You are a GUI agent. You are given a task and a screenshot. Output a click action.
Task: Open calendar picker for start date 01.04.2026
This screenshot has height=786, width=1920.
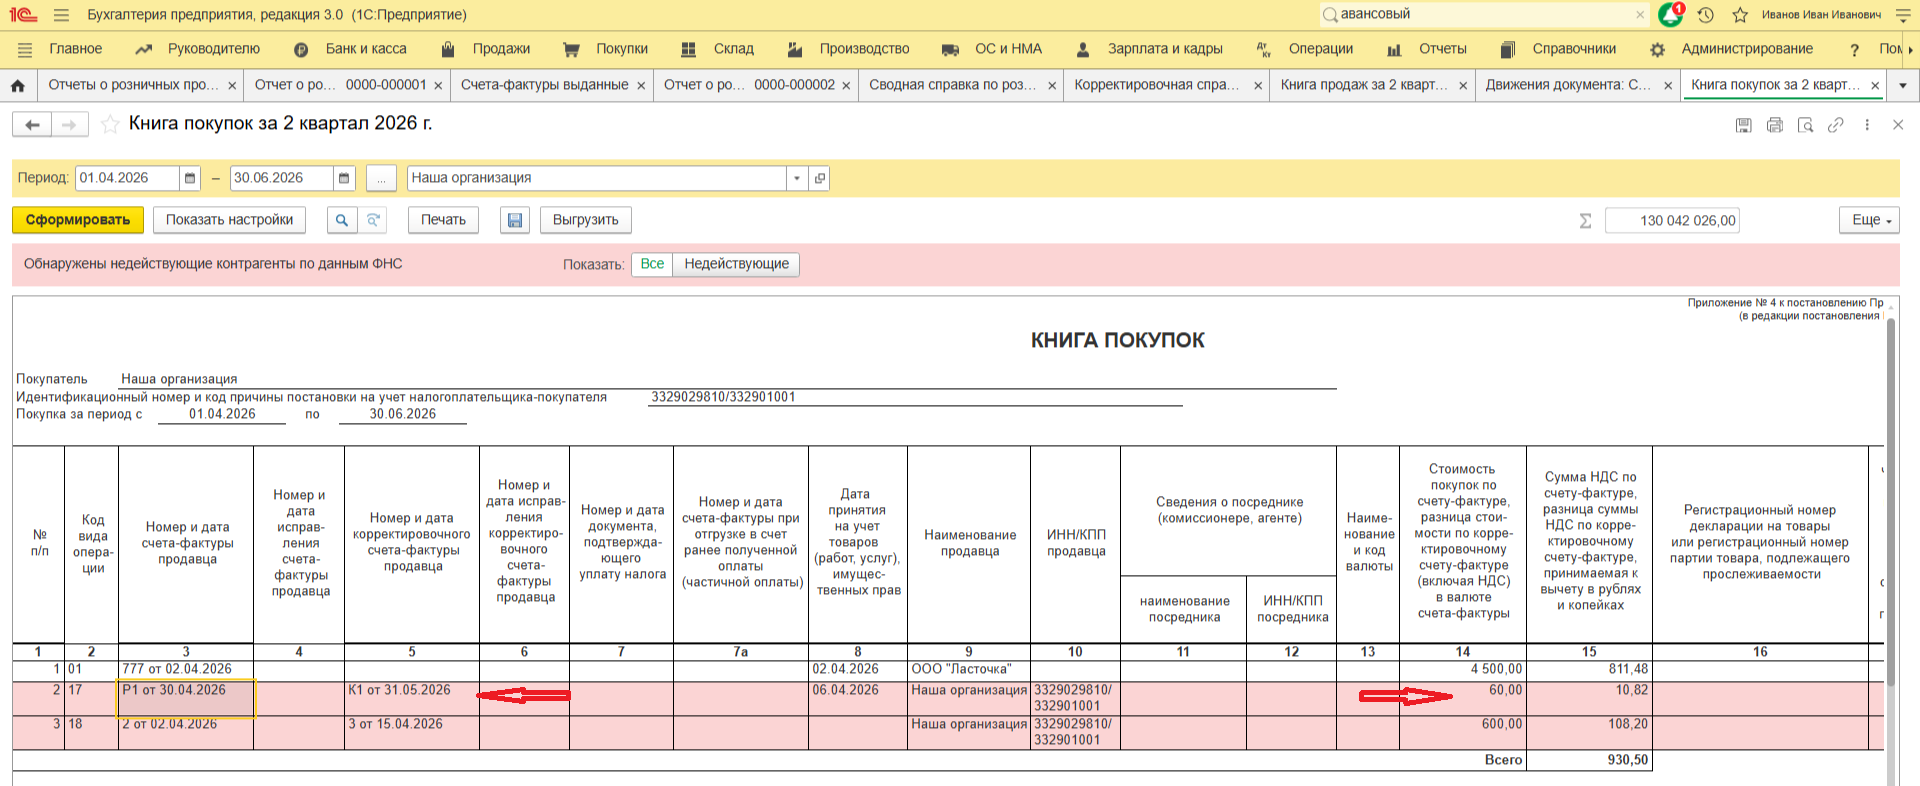coord(190,178)
